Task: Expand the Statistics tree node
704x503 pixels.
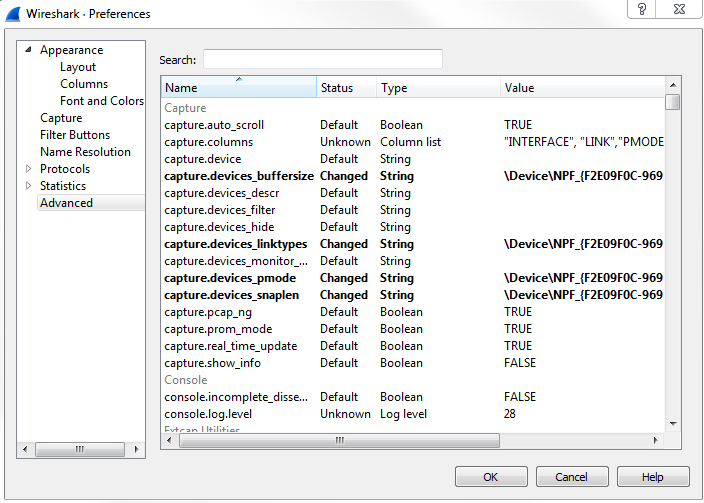Action: (x=29, y=186)
